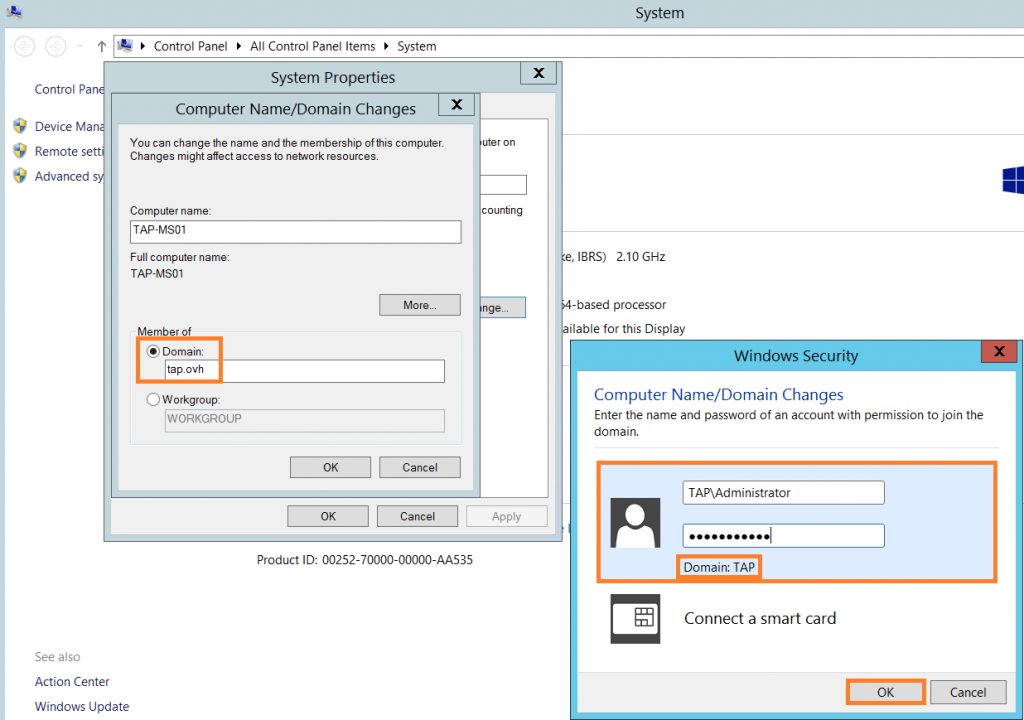Click the Domain: TAP label in Windows Security

coord(719,567)
